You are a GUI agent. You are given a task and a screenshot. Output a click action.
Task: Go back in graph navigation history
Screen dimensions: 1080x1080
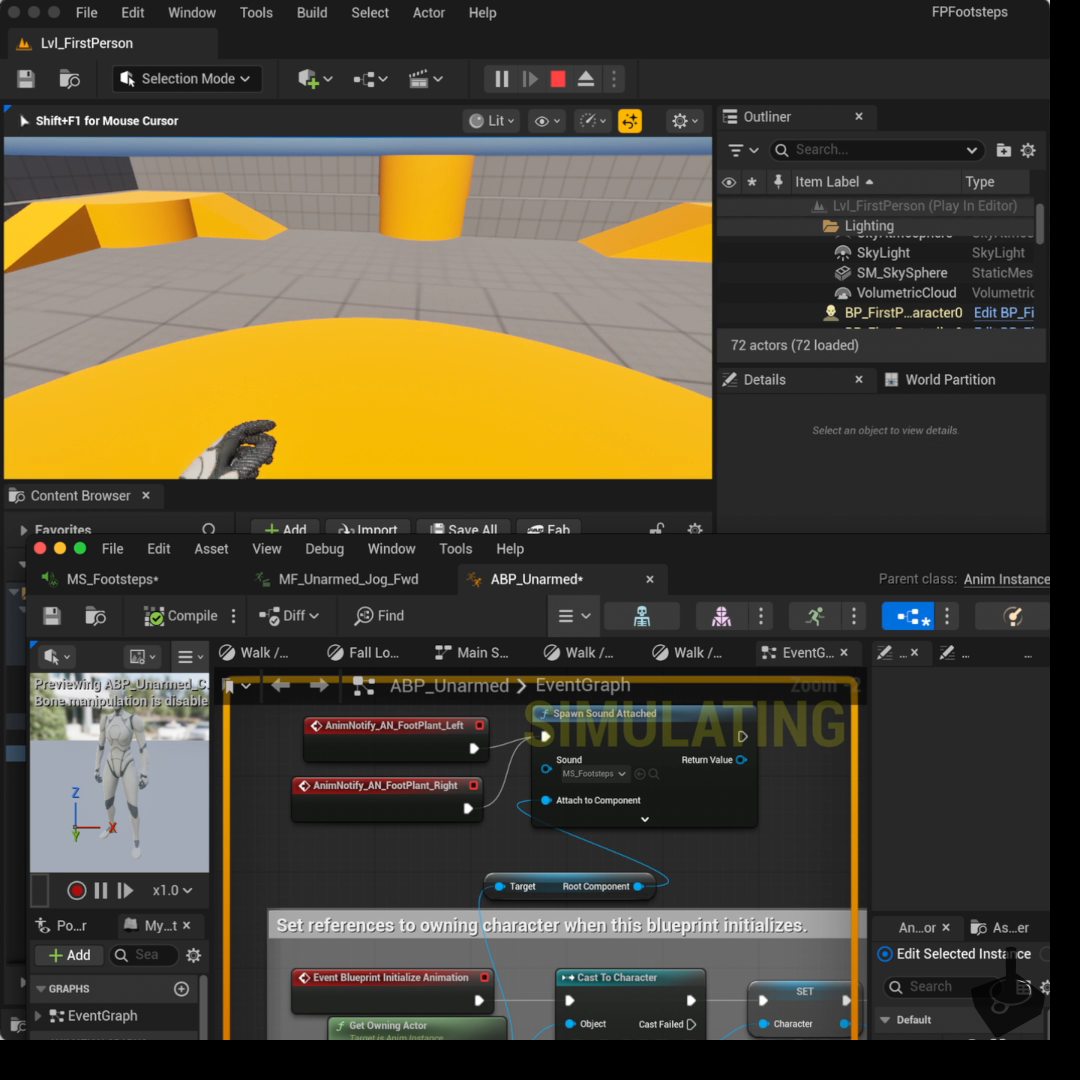(x=280, y=685)
